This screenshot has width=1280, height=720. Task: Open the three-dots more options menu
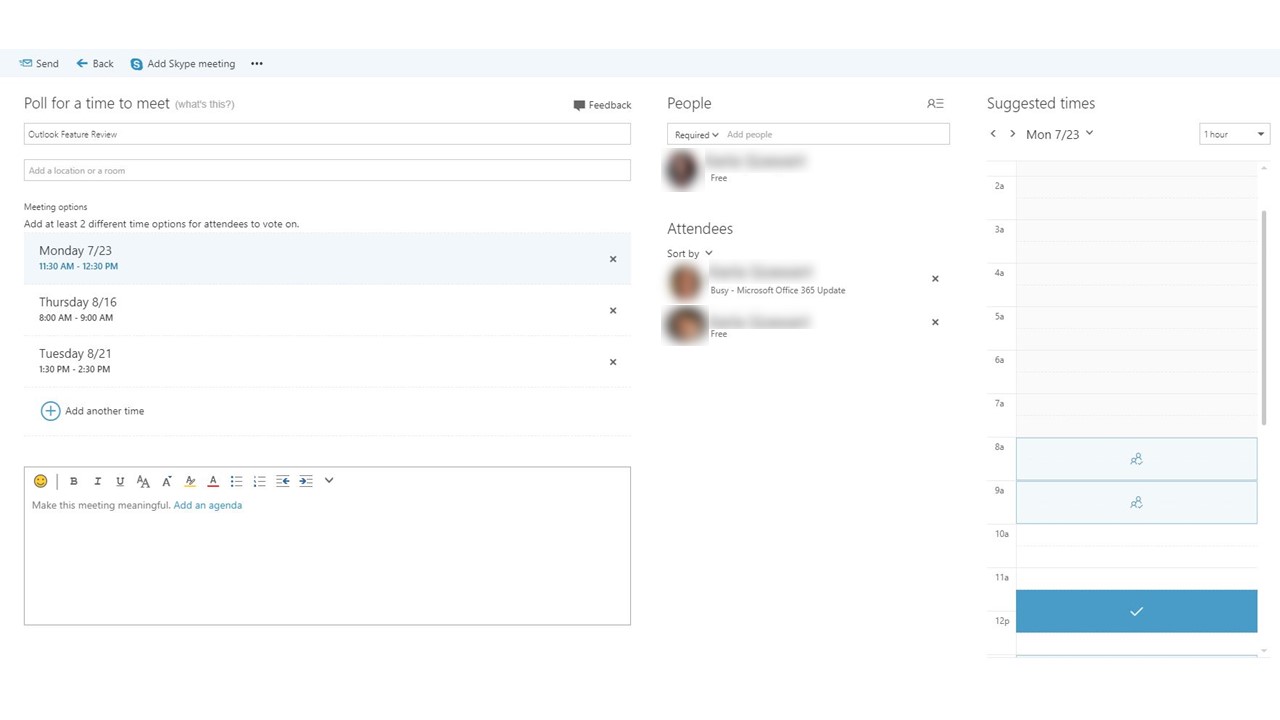pyautogui.click(x=257, y=64)
